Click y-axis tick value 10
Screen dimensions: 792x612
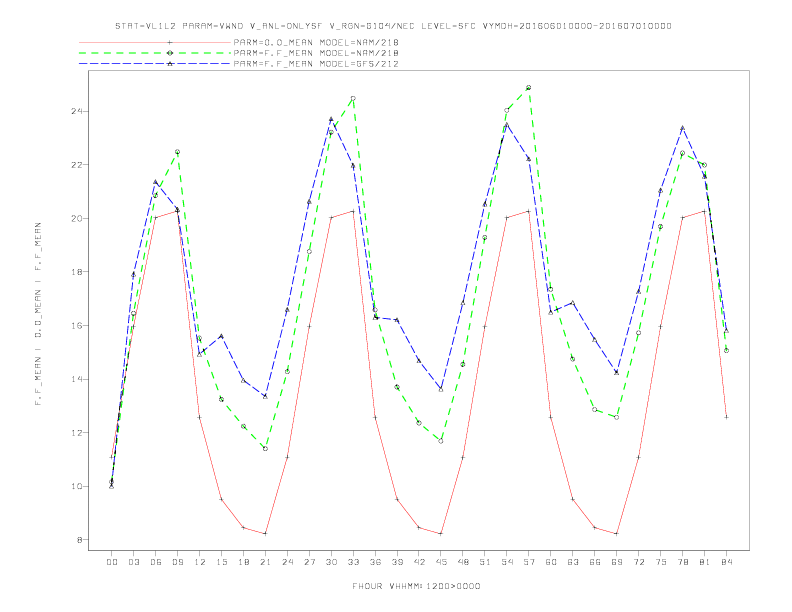tap(76, 486)
